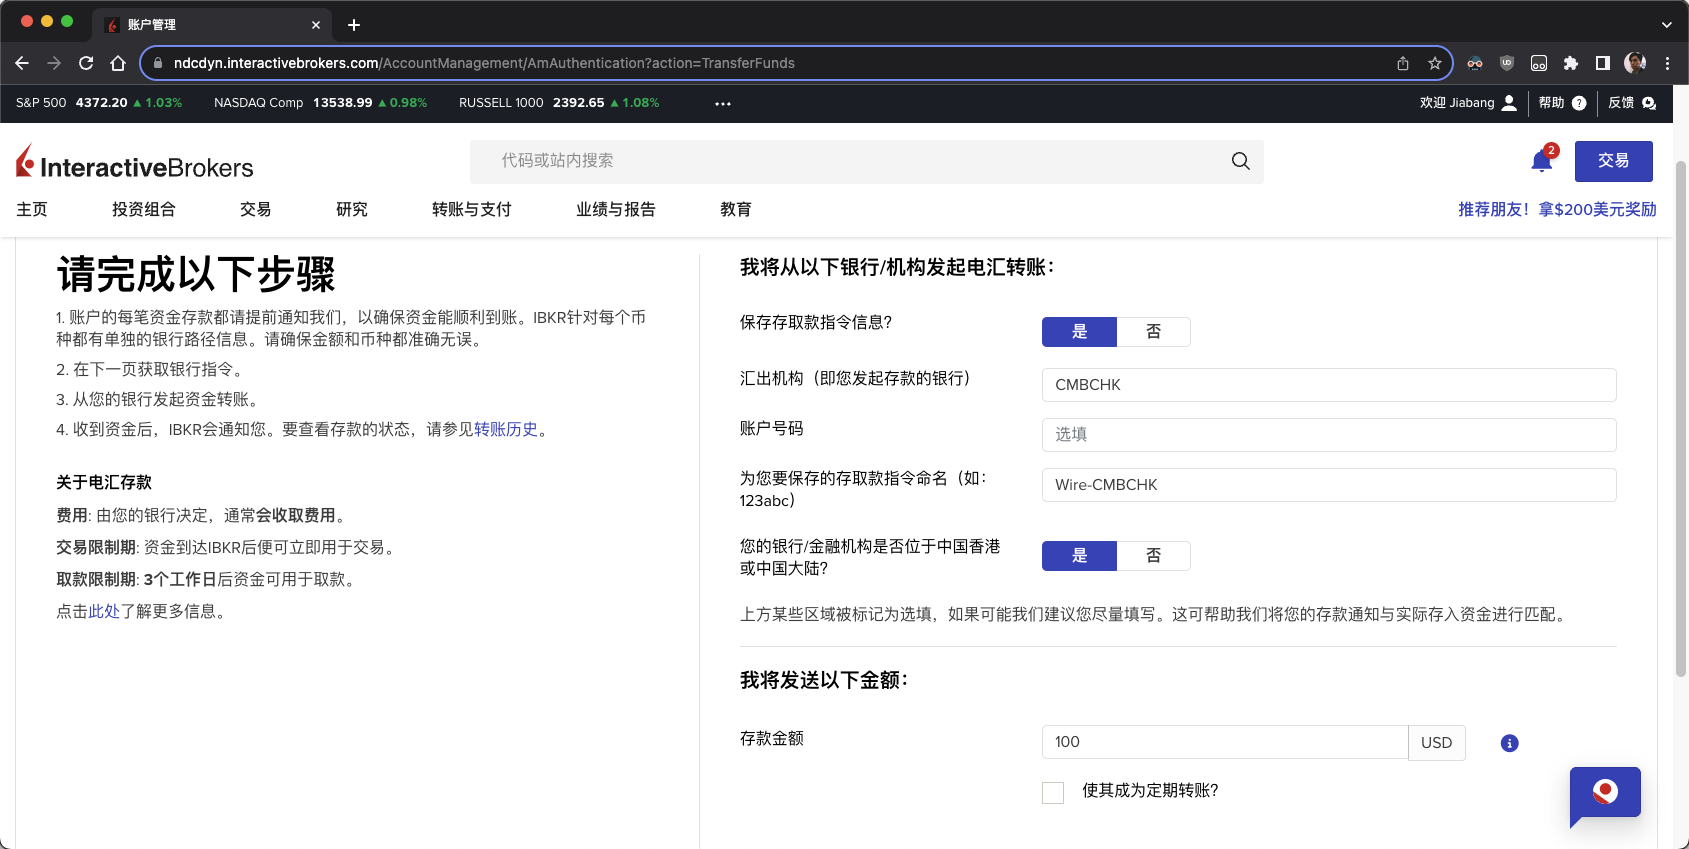Click the help question mark icon
Image resolution: width=1689 pixels, height=849 pixels.
click(x=1579, y=103)
